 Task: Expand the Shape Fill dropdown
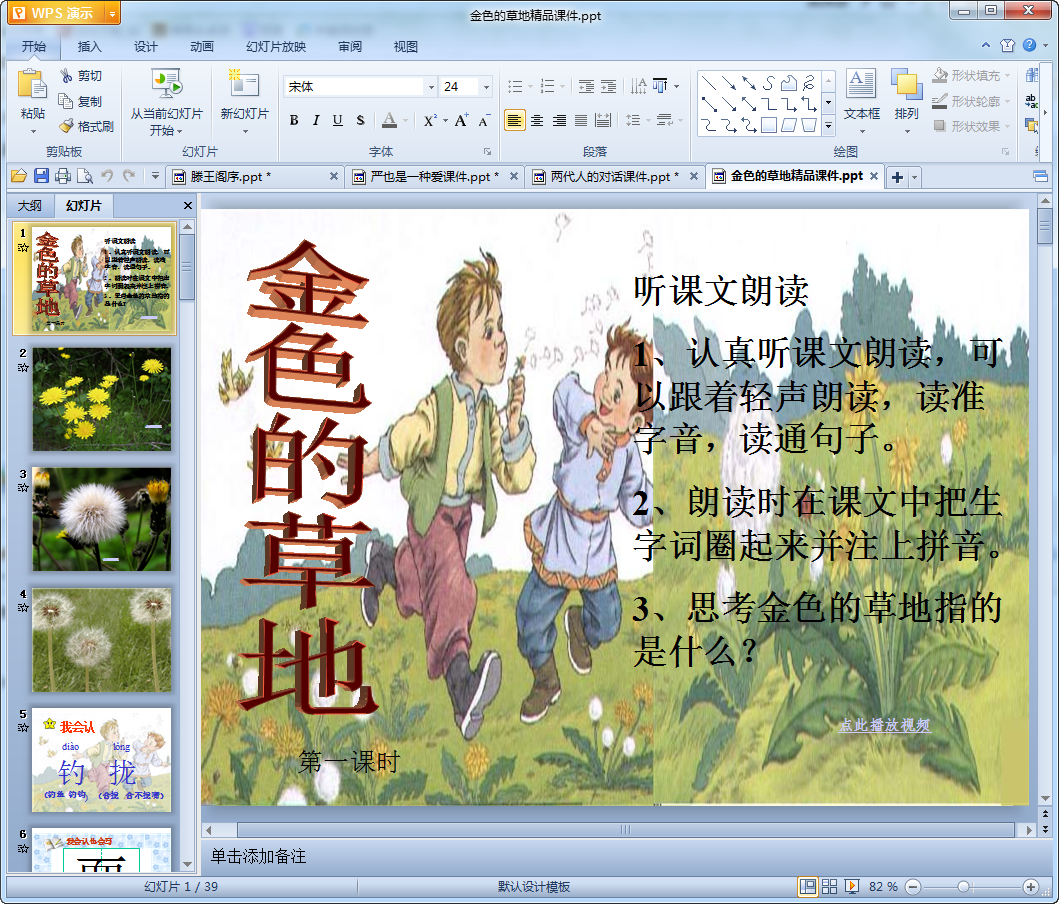1008,76
